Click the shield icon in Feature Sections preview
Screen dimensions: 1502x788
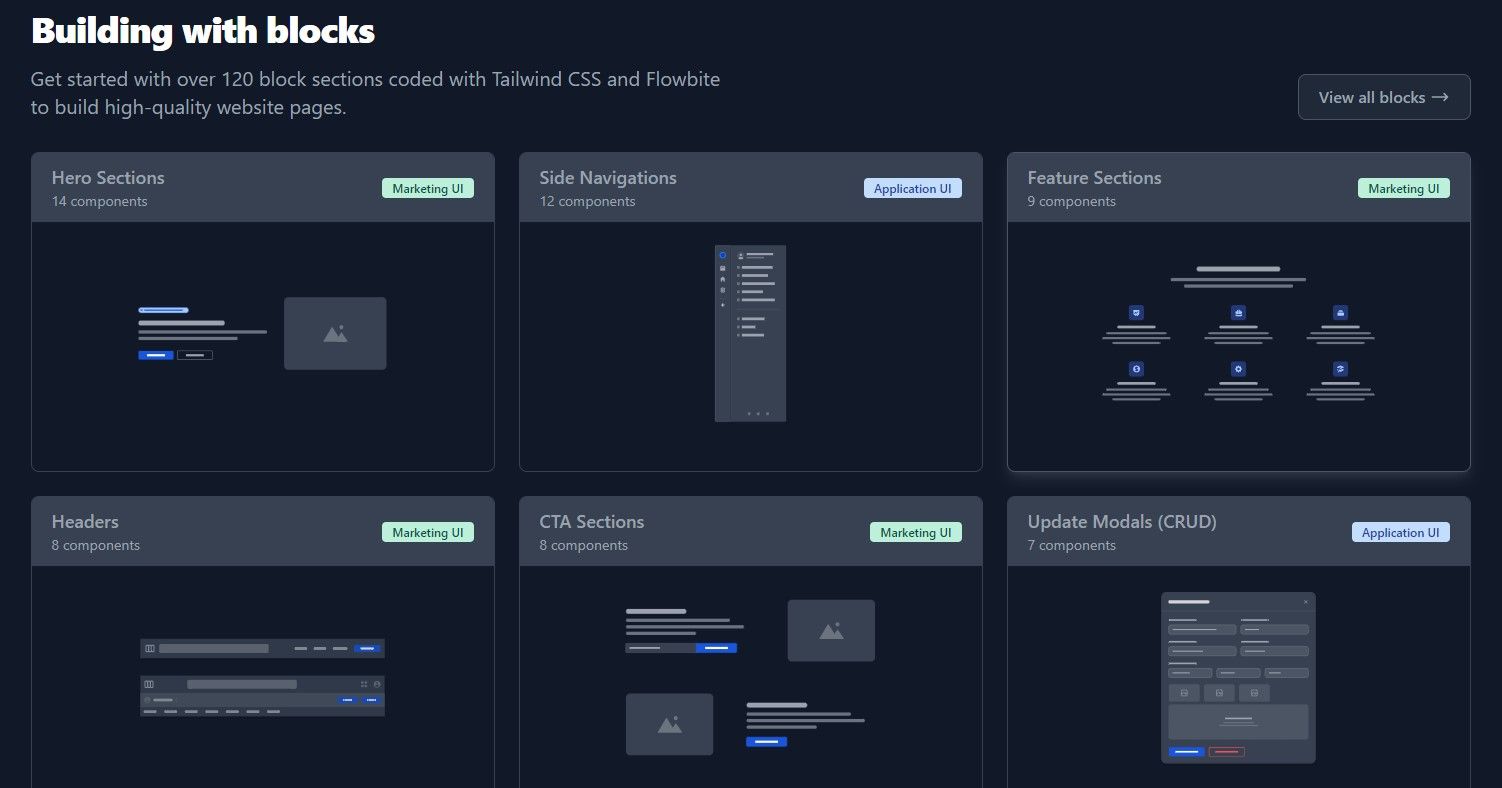click(1137, 313)
